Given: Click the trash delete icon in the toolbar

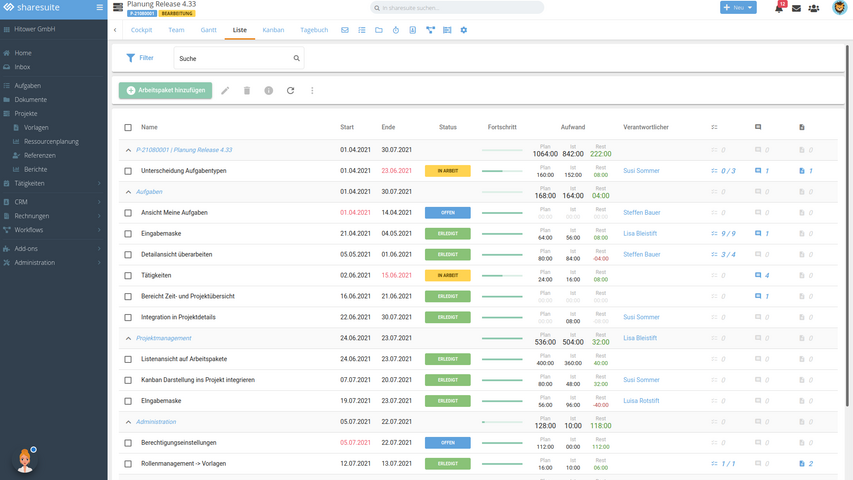Looking at the screenshot, I should [247, 91].
